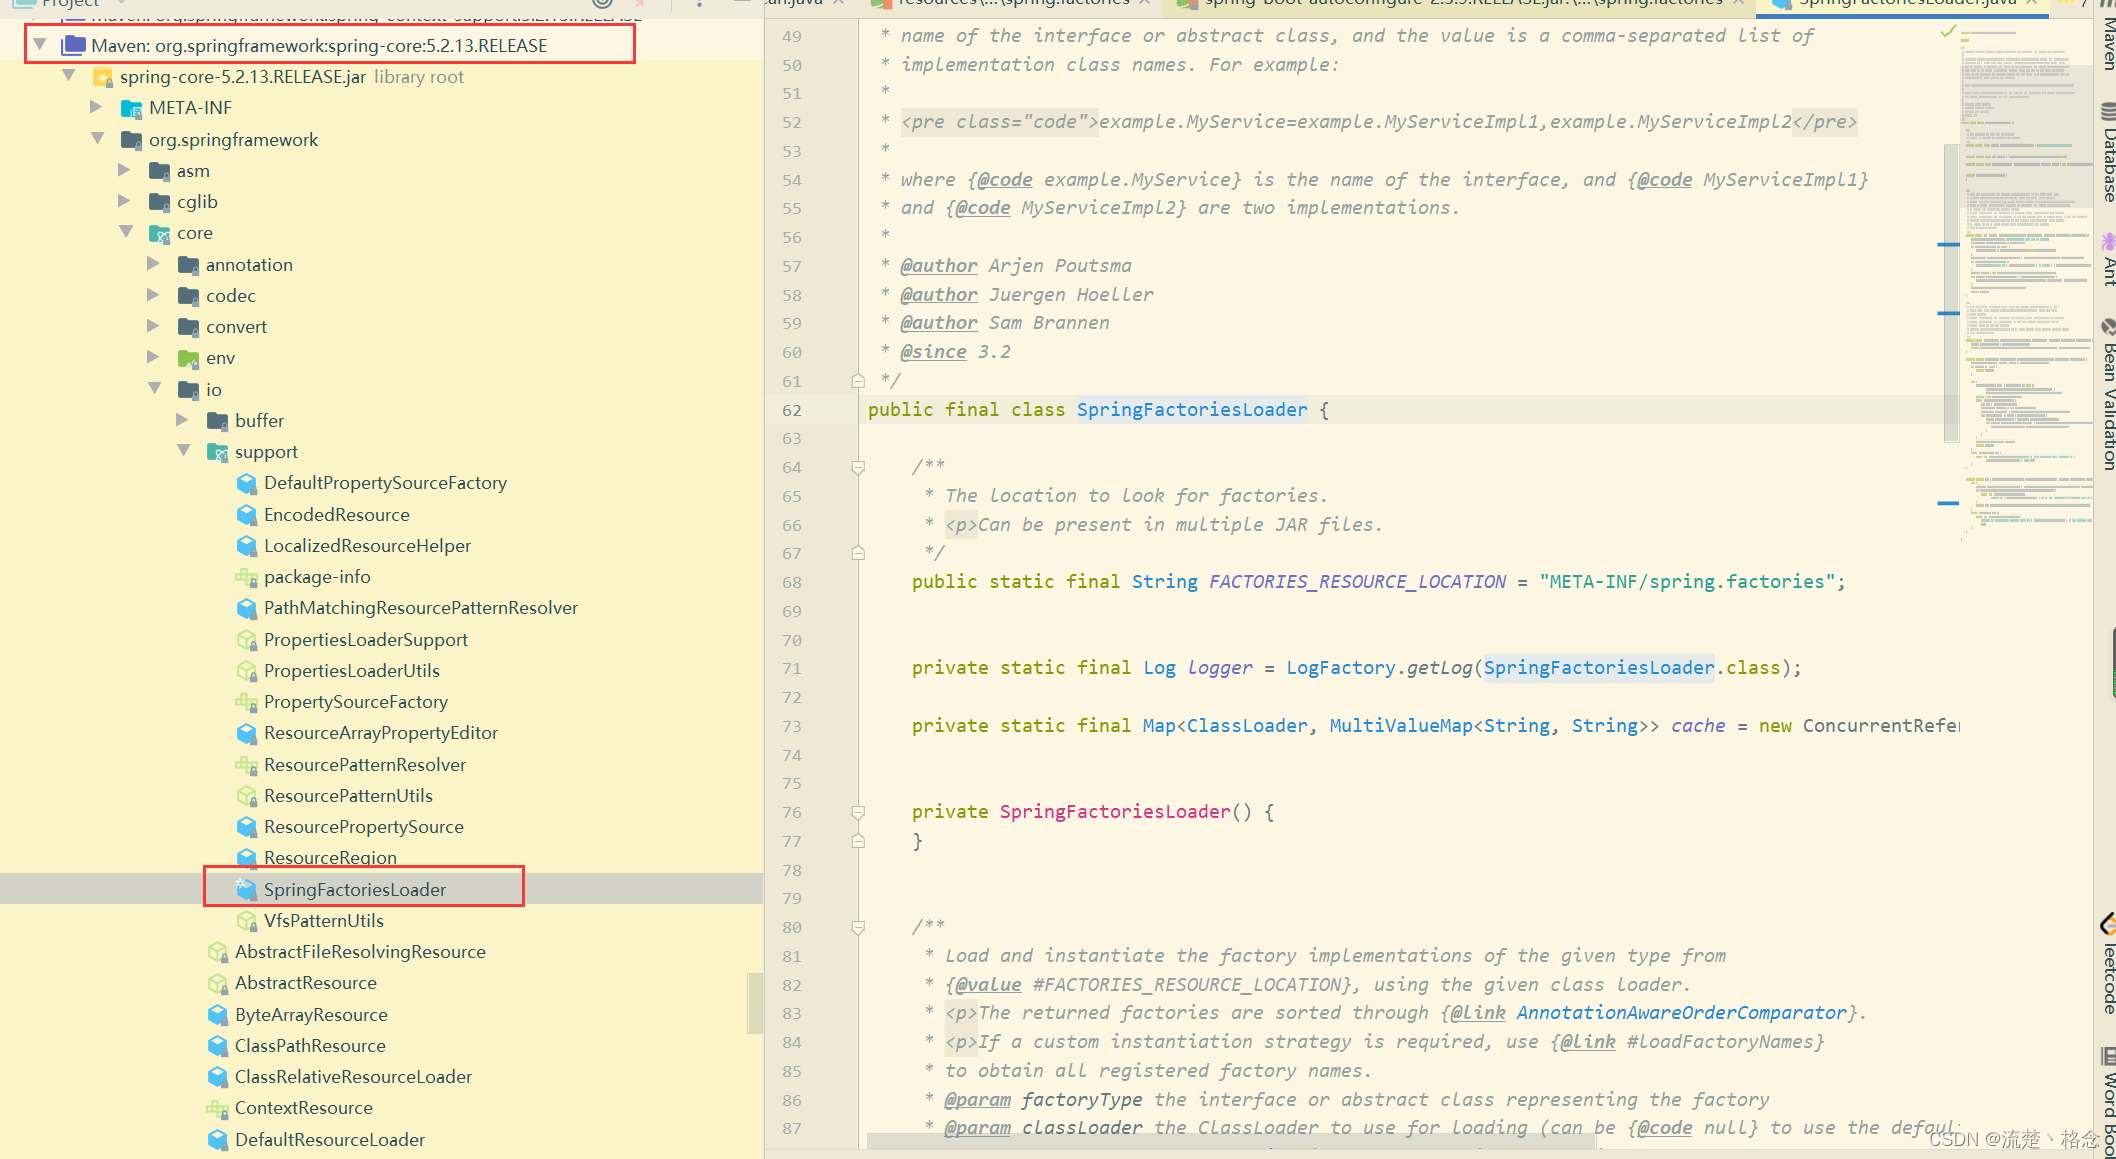The image size is (2116, 1159).
Task: Collapse the io package
Action: point(155,389)
